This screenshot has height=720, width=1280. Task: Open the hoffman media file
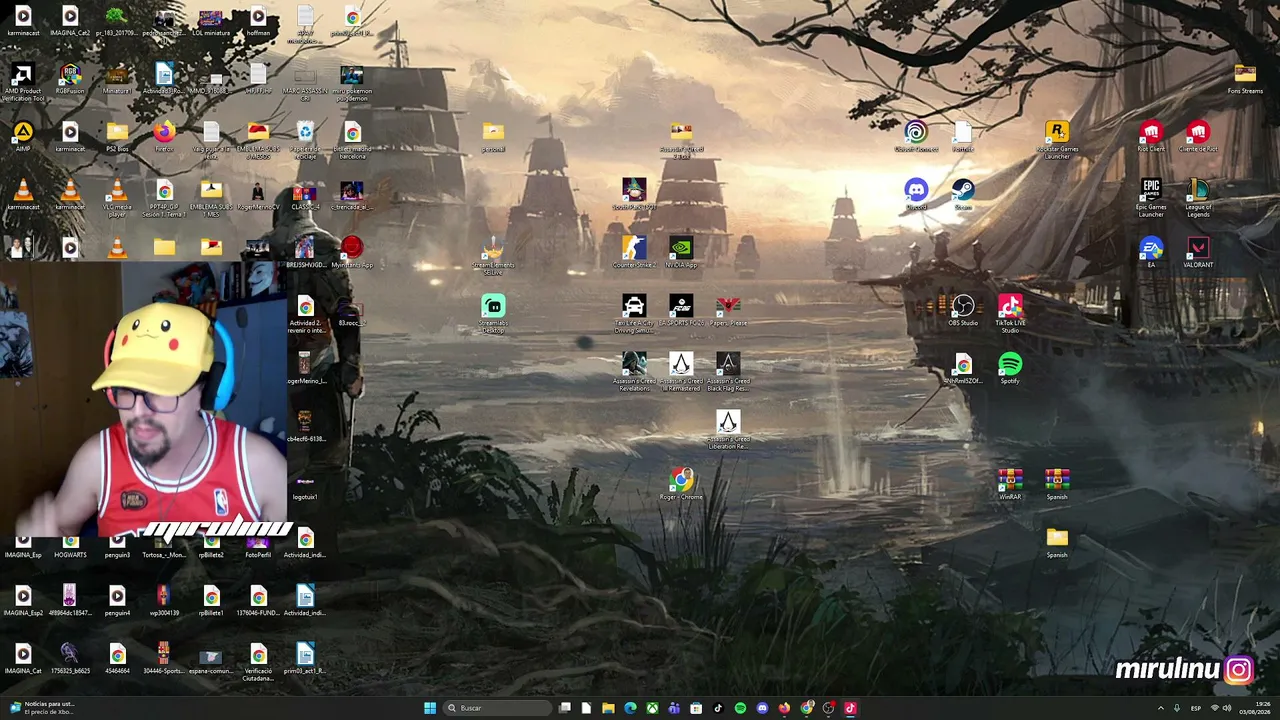point(258,22)
